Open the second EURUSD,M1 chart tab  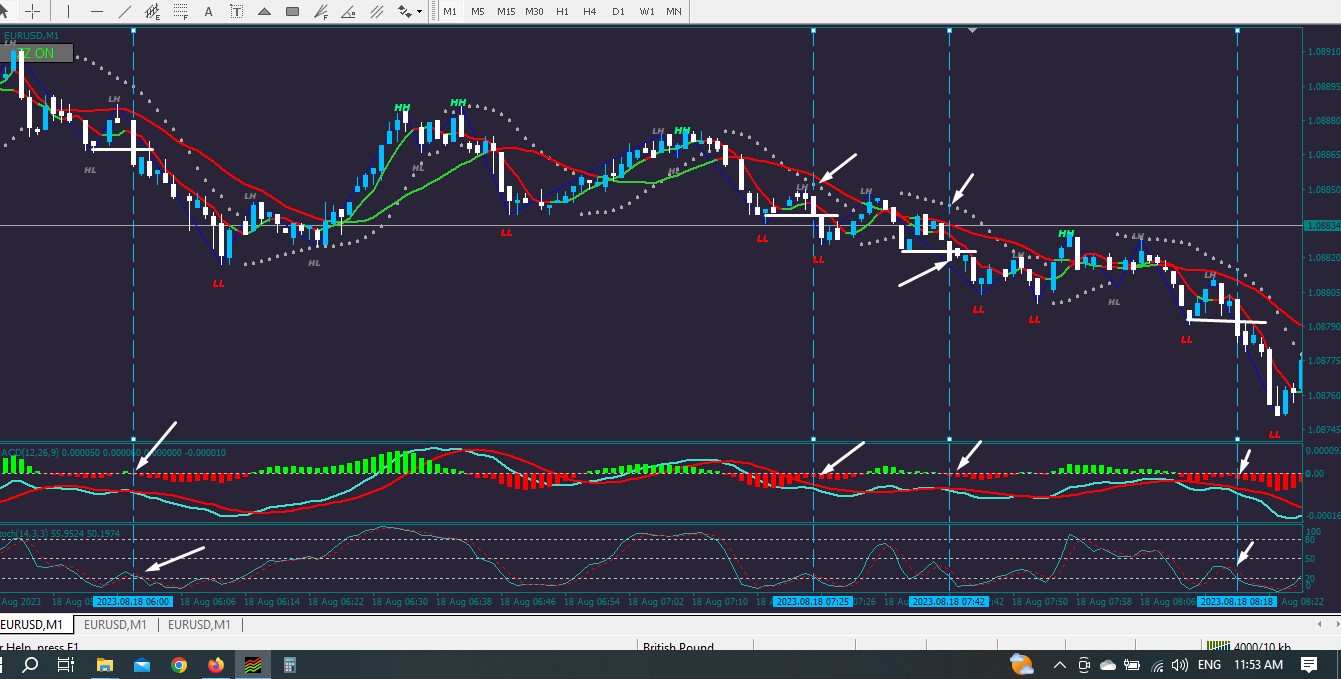(x=114, y=625)
